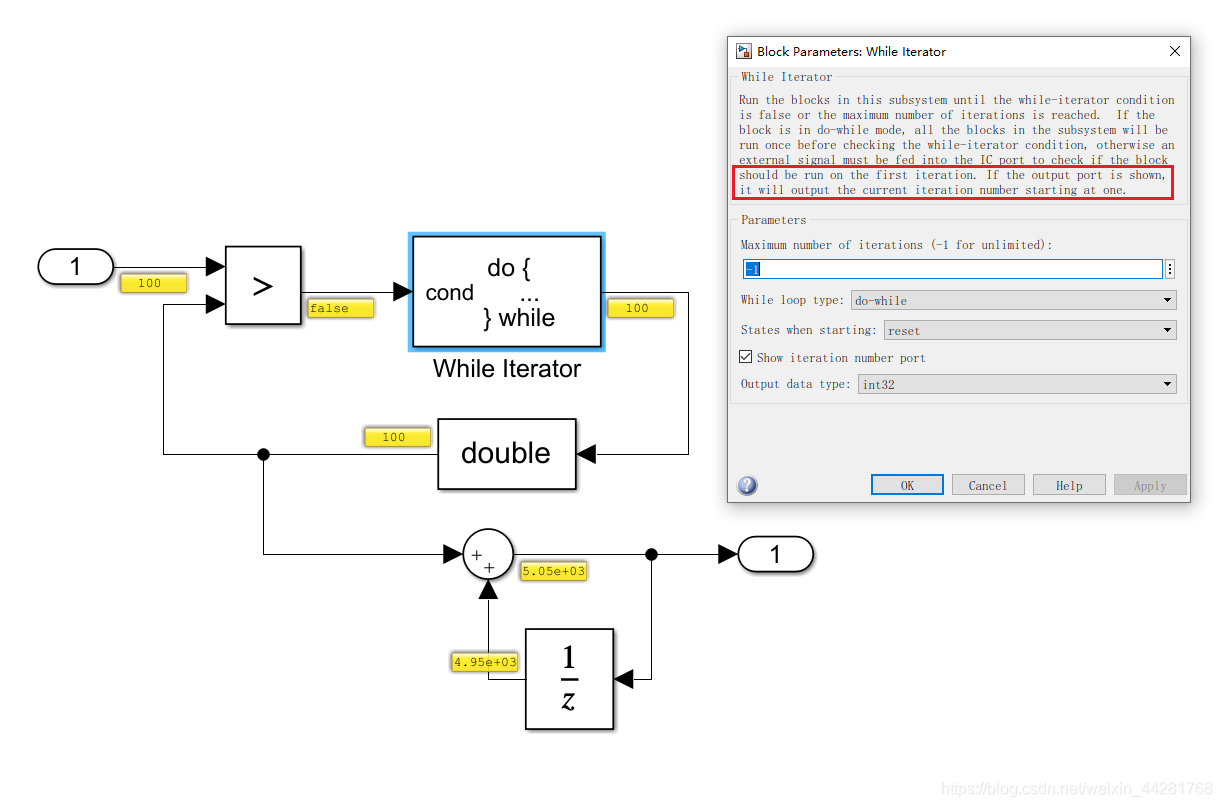Click the OK button
Screen dimensions: 1222x807
(906, 484)
